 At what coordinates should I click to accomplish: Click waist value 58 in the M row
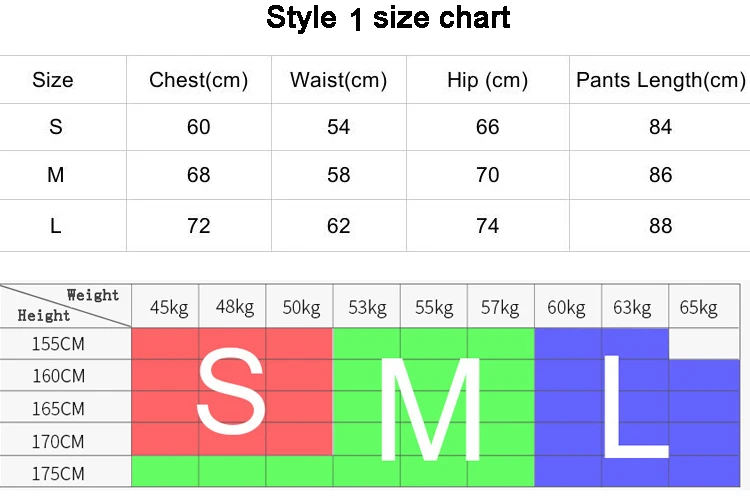click(338, 175)
